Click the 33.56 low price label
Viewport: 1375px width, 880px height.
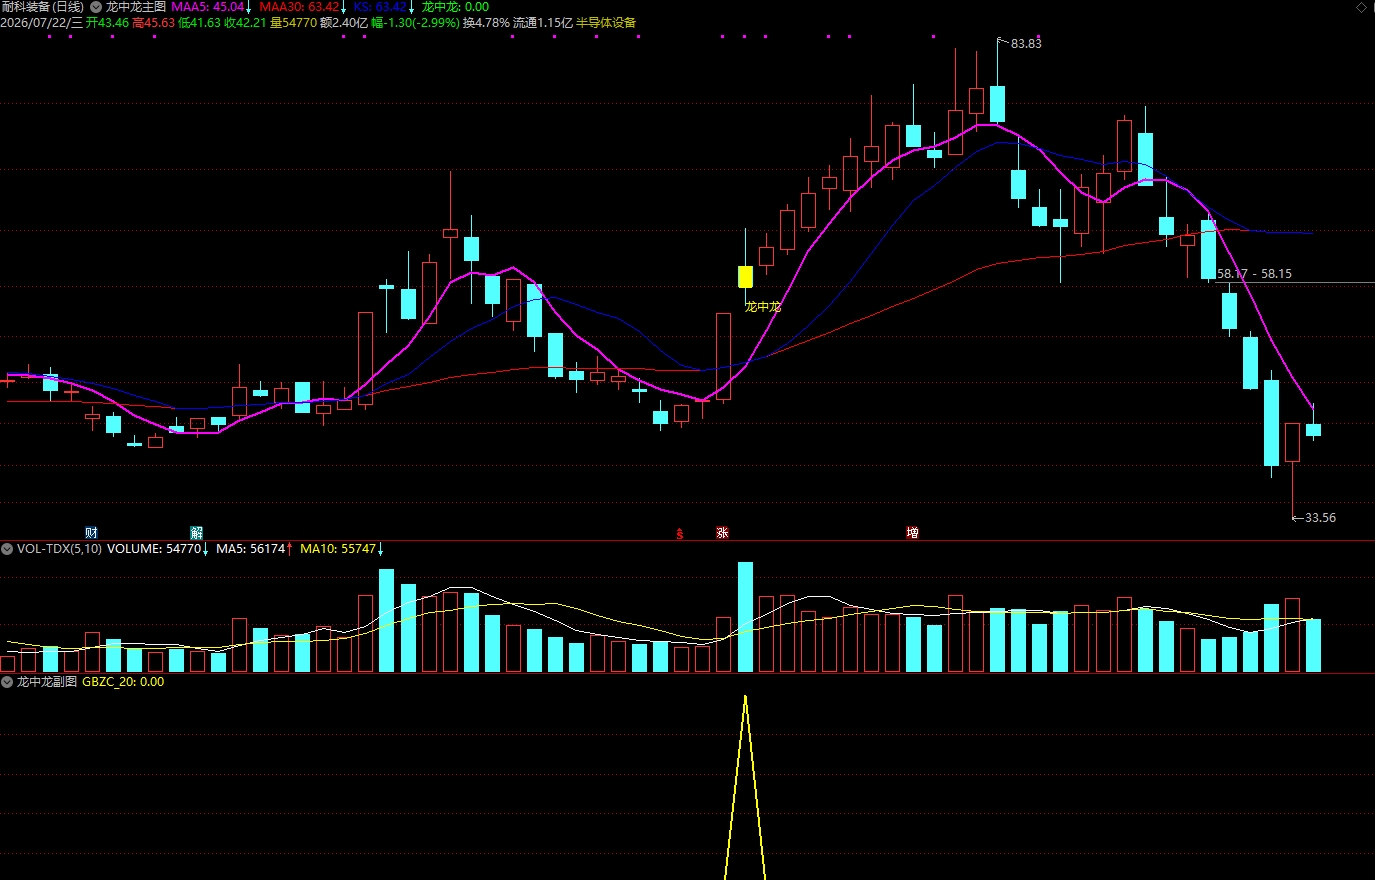(x=1320, y=518)
